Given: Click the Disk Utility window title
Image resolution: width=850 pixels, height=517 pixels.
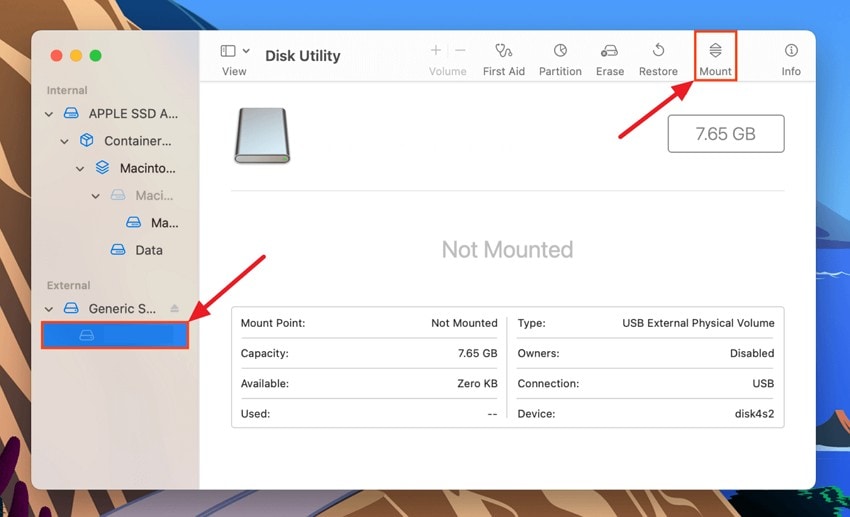Looking at the screenshot, I should pyautogui.click(x=302, y=56).
